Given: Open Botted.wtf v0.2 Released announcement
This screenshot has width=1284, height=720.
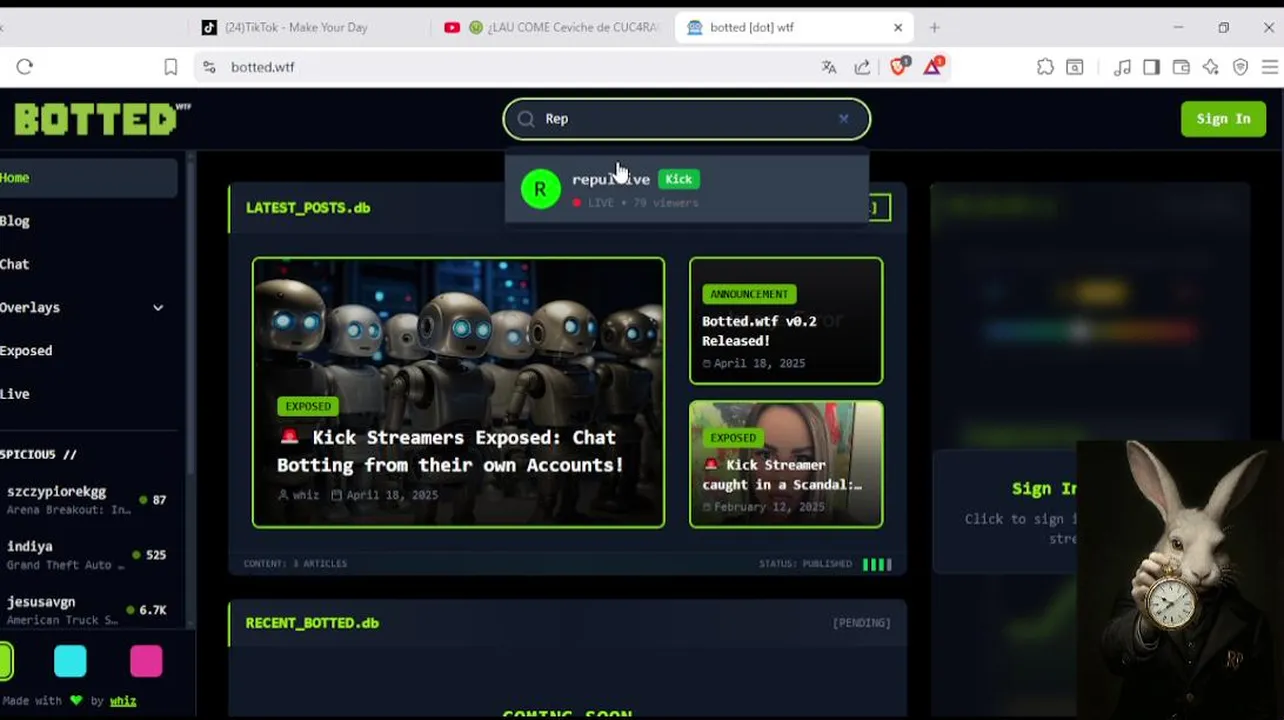Looking at the screenshot, I should coord(786,321).
